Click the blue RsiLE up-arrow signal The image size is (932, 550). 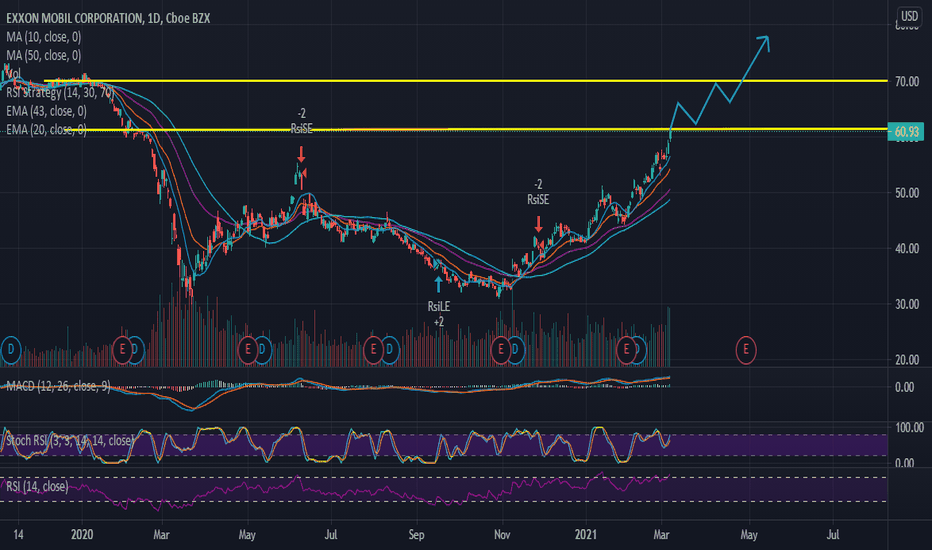pyautogui.click(x=439, y=284)
